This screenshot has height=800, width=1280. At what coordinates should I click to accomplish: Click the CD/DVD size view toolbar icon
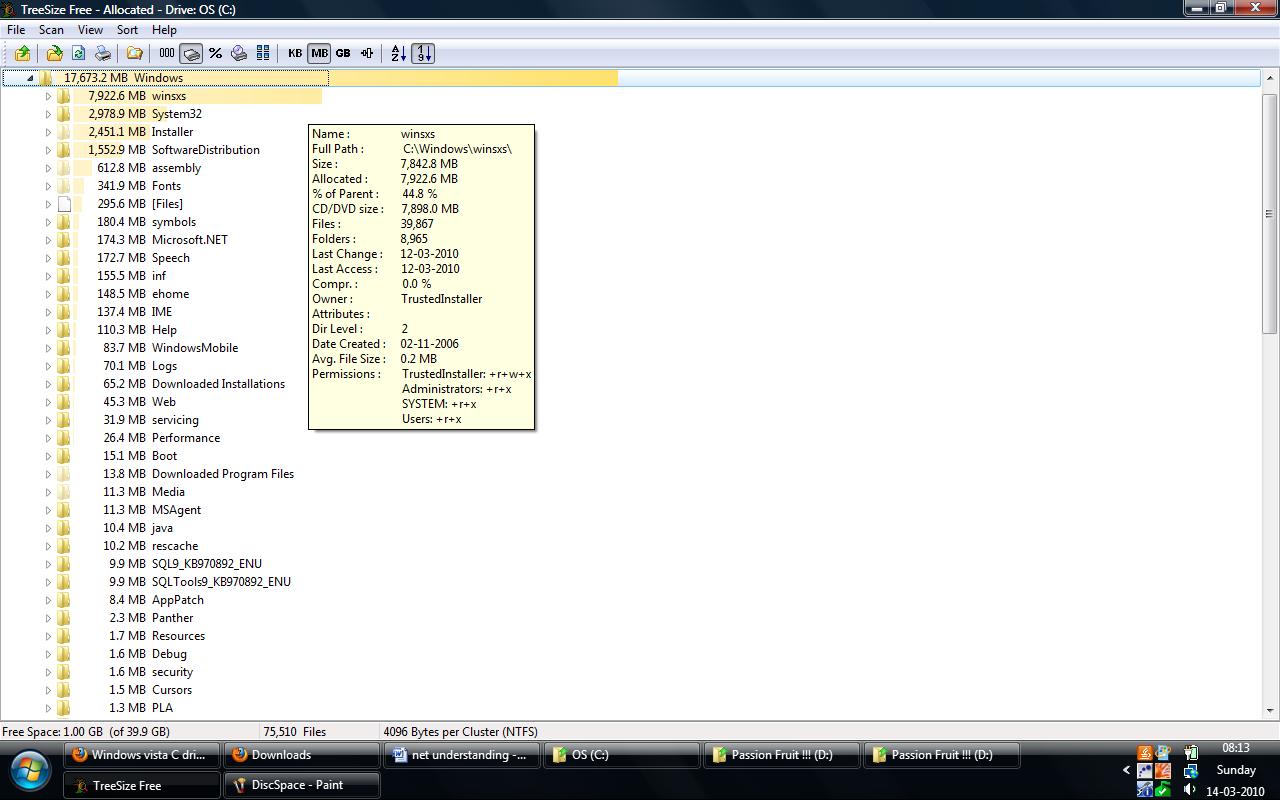[x=239, y=53]
